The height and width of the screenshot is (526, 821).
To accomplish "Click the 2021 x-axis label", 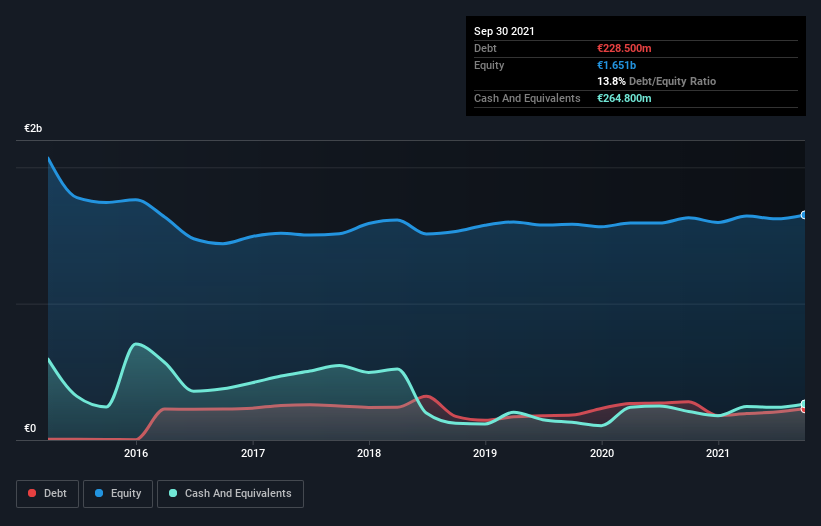I will (x=718, y=453).
